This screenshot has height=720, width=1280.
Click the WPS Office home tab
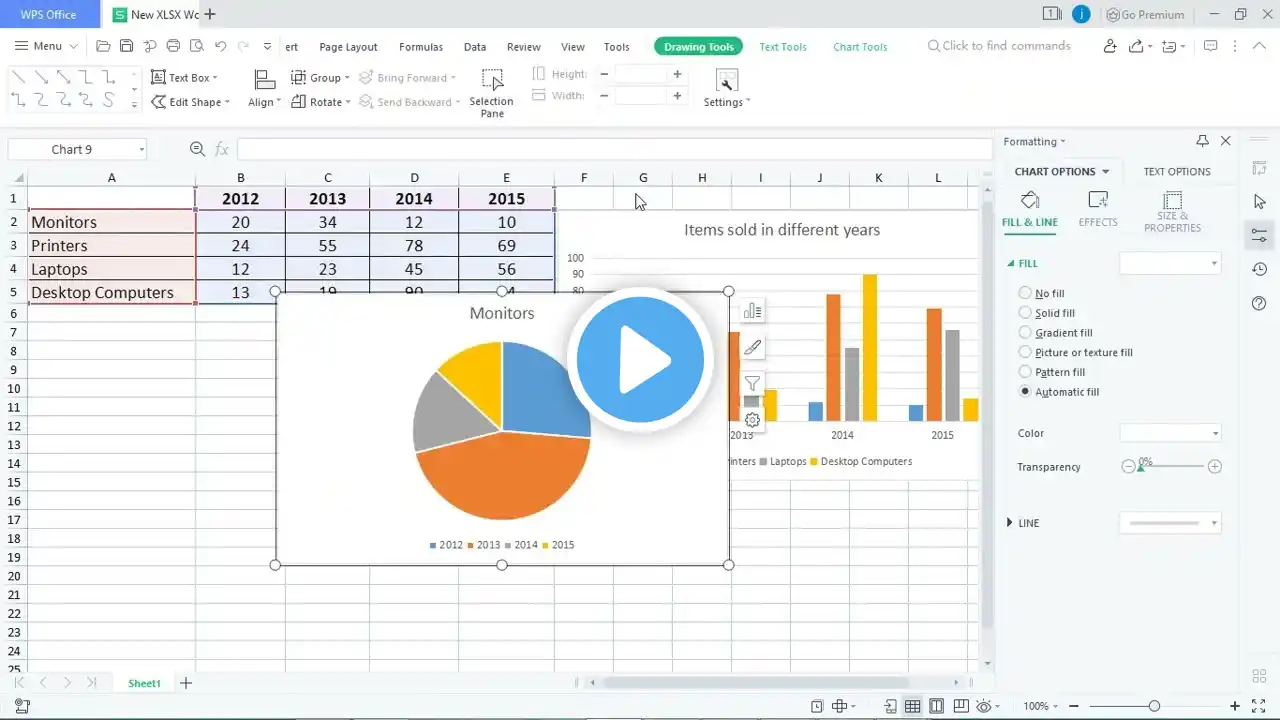(x=48, y=14)
